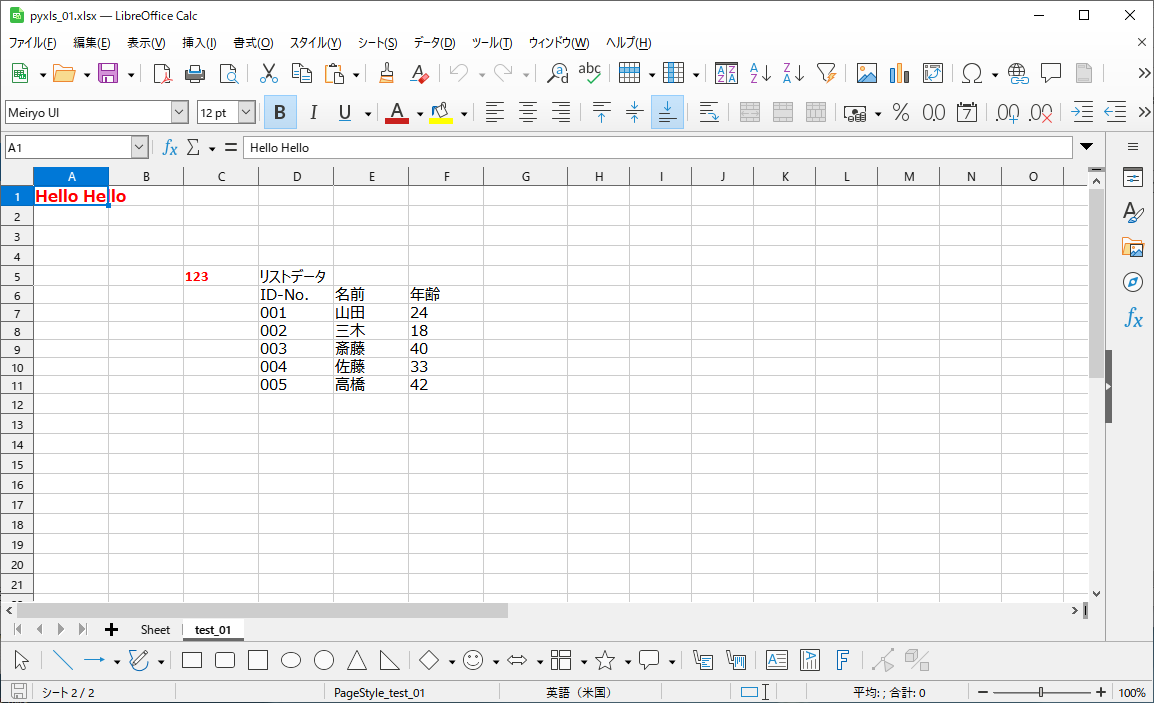The image size is (1154, 703).
Task: Expand the Name Box A1 dropdown
Action: pyautogui.click(x=139, y=148)
